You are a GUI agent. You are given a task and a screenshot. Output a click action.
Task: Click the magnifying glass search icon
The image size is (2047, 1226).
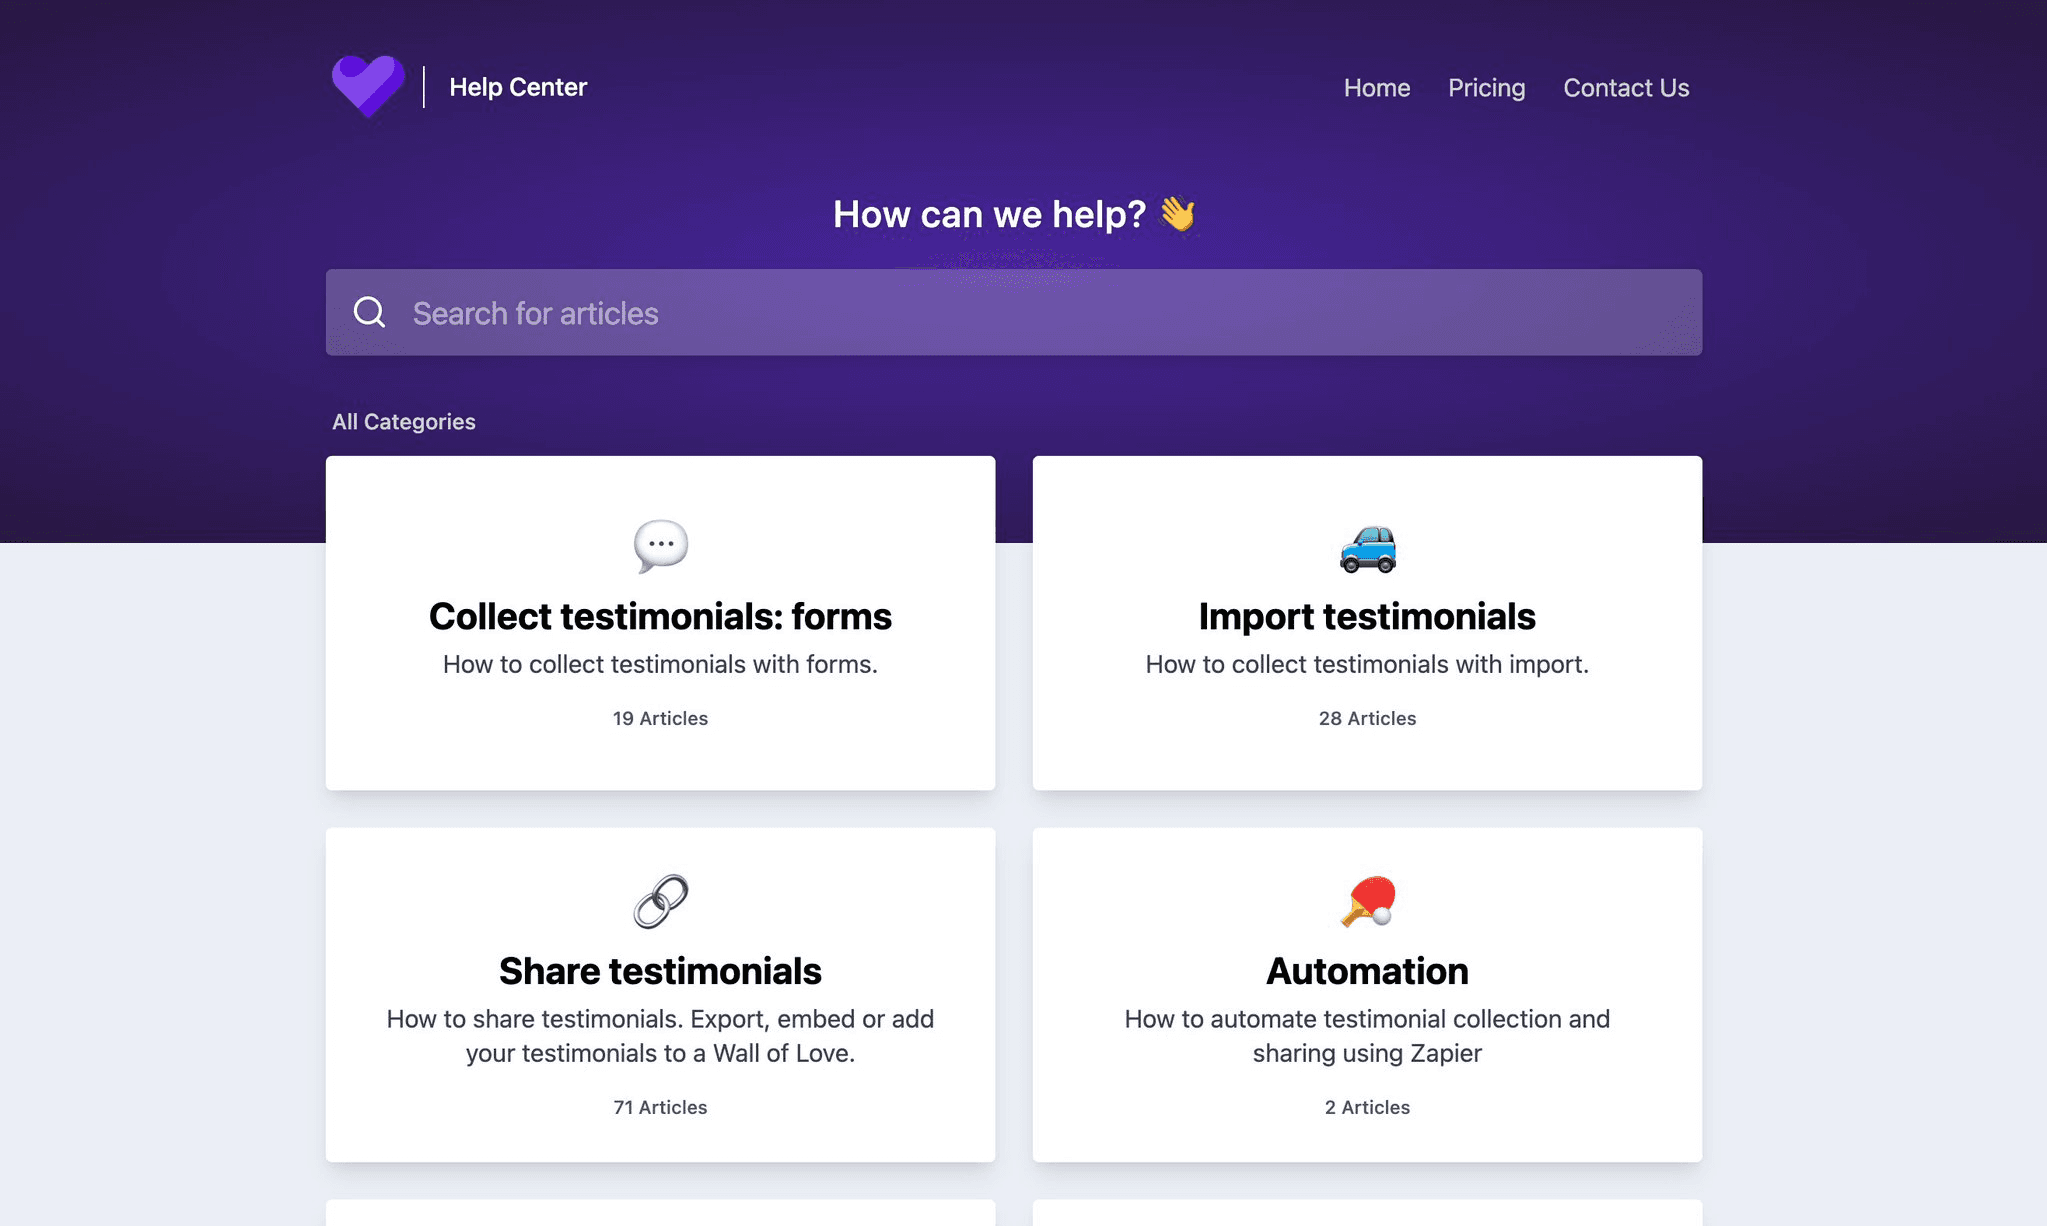[x=370, y=312]
